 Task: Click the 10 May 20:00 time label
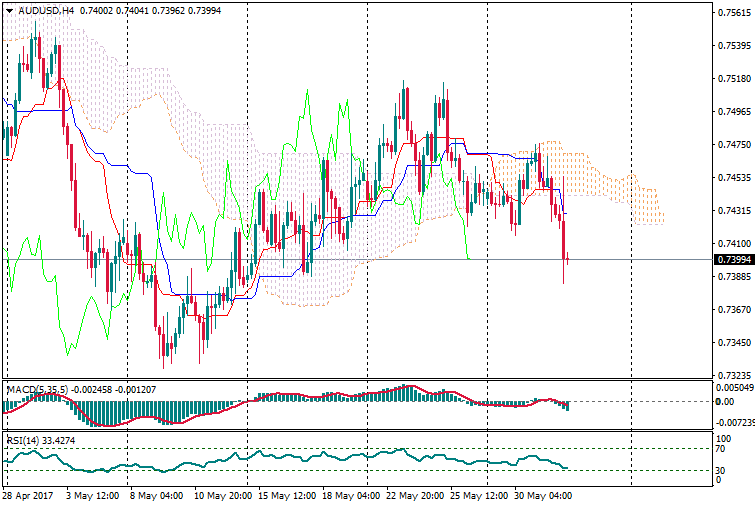tap(221, 495)
